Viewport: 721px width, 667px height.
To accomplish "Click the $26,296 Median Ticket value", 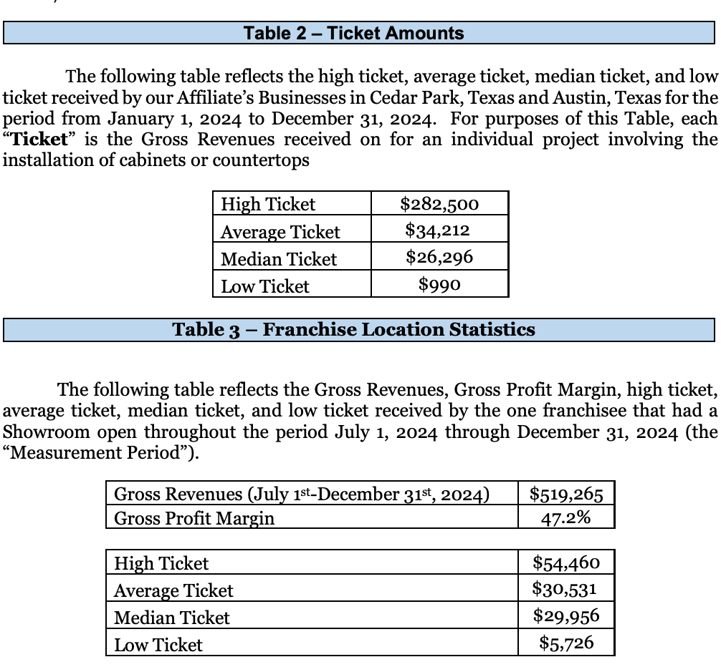I will (x=439, y=258).
